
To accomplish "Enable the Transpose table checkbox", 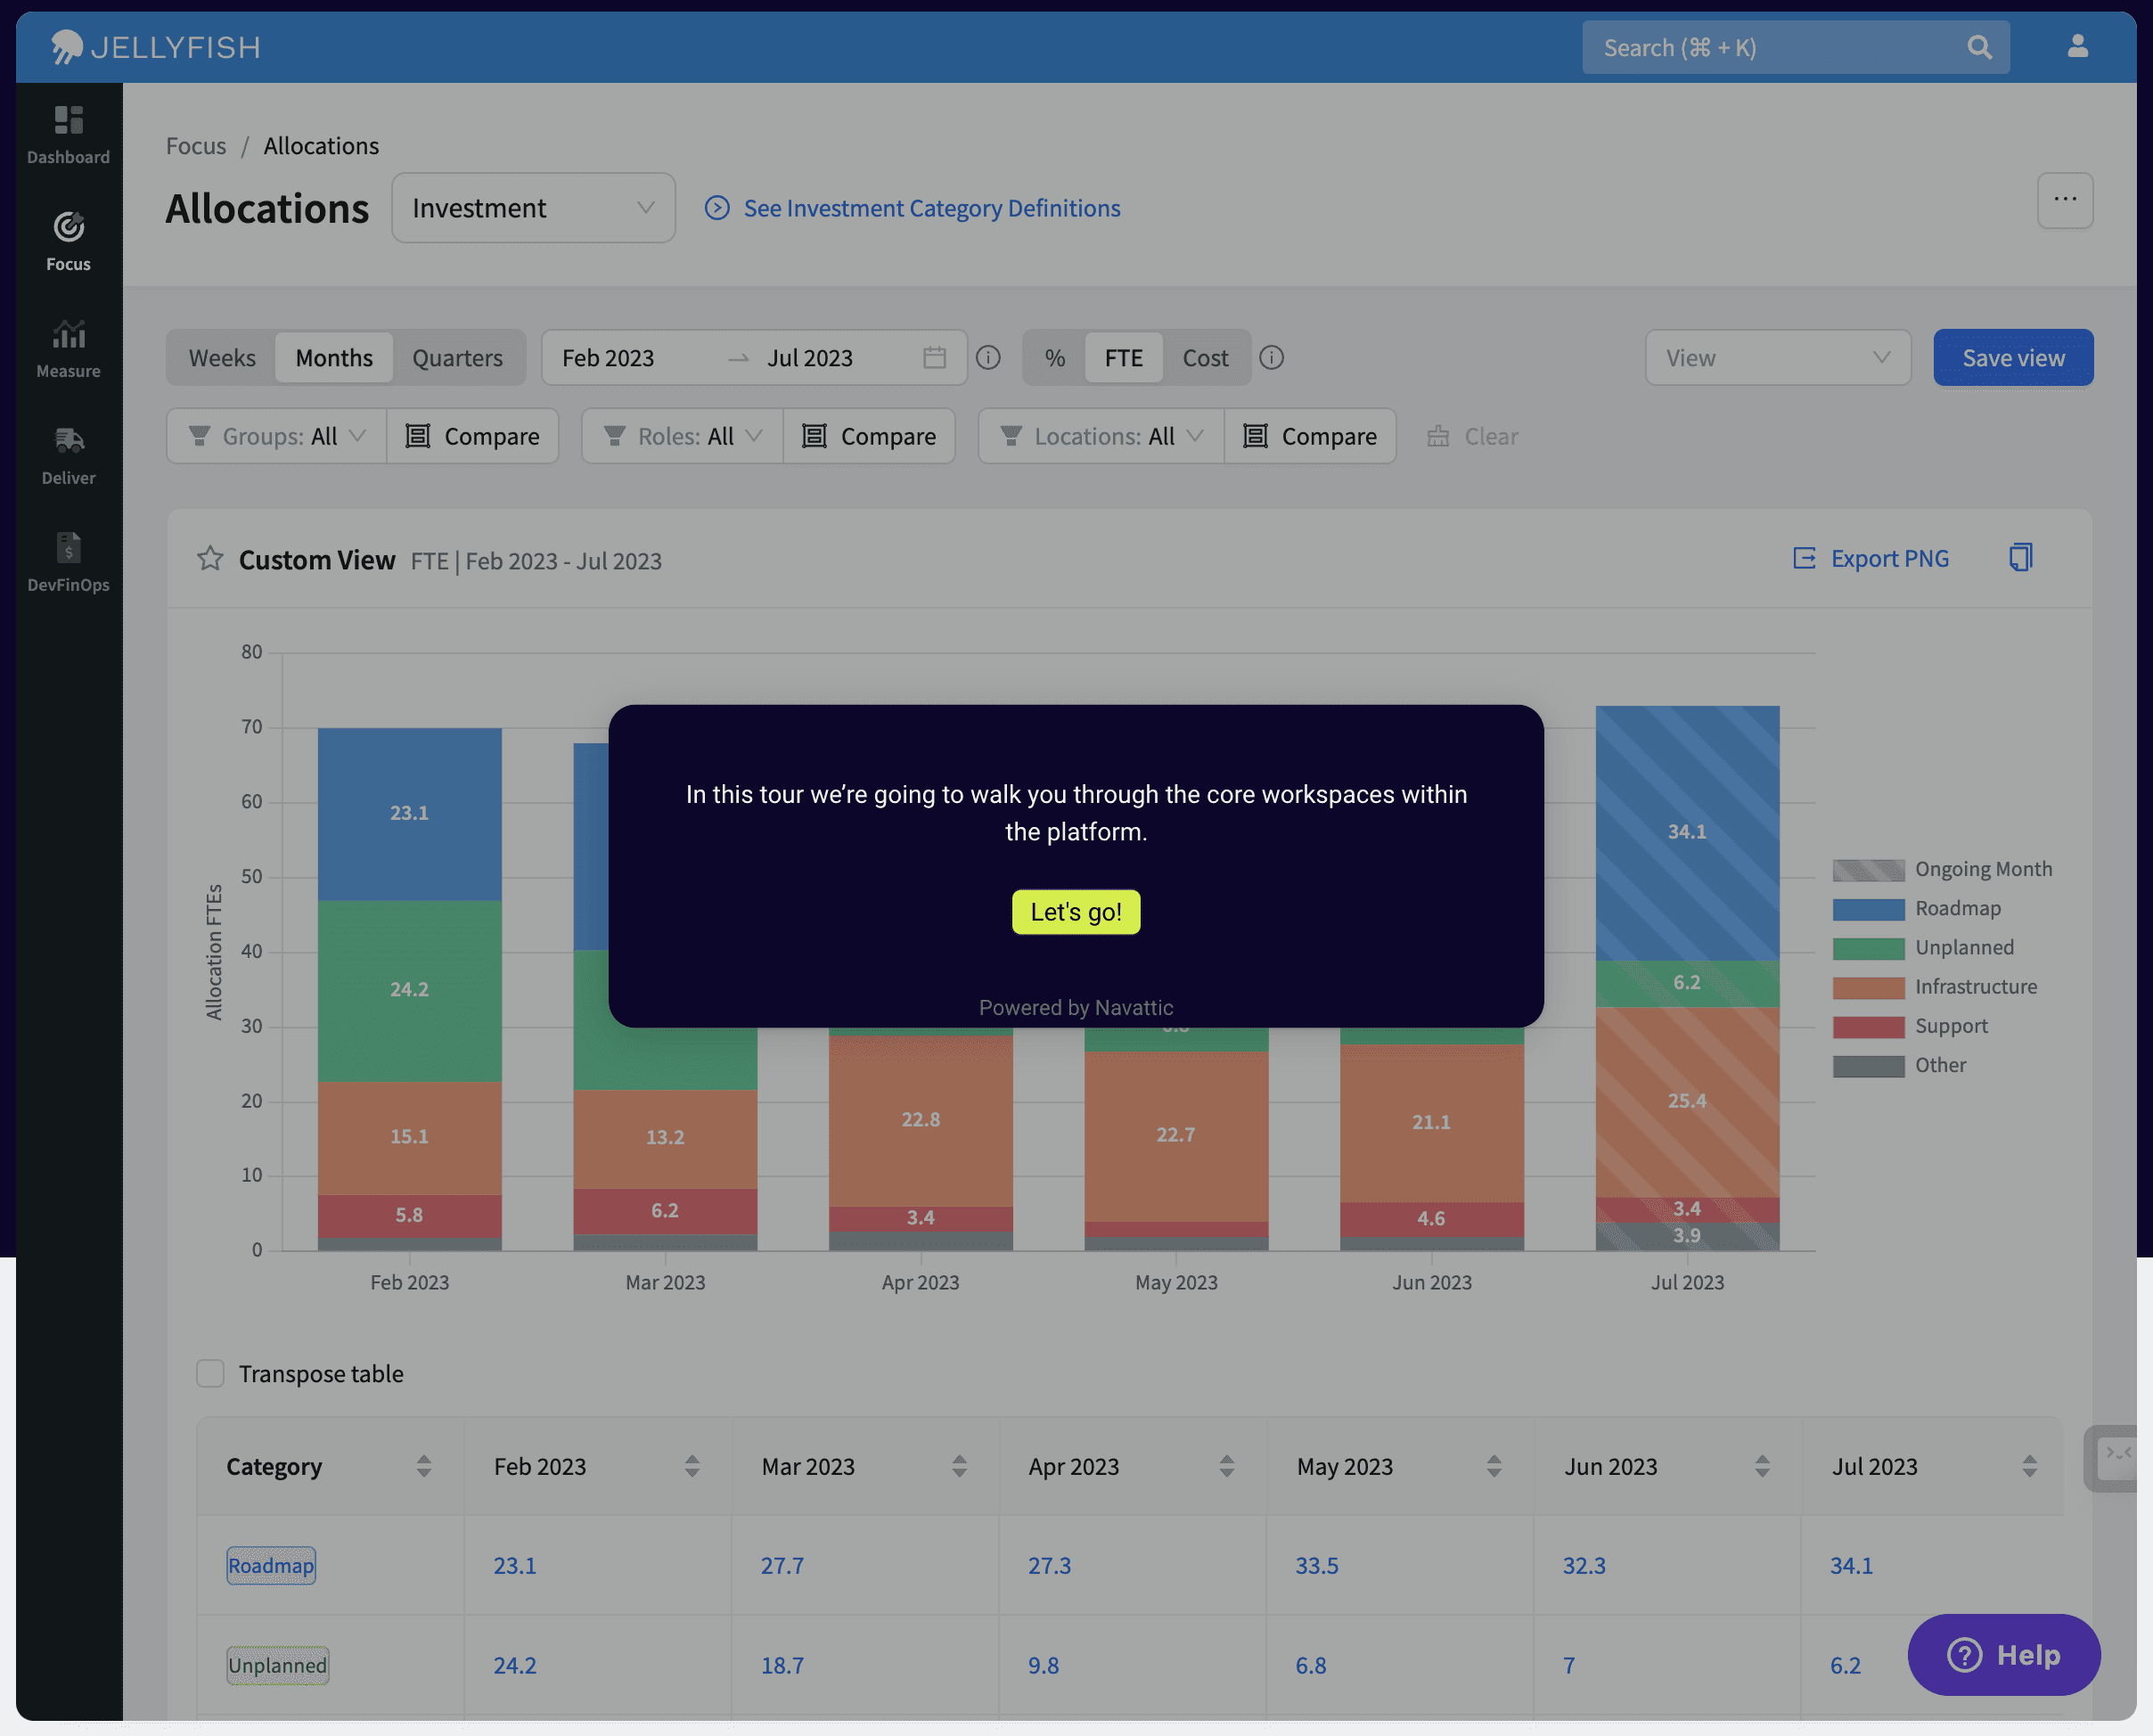I will [210, 1373].
